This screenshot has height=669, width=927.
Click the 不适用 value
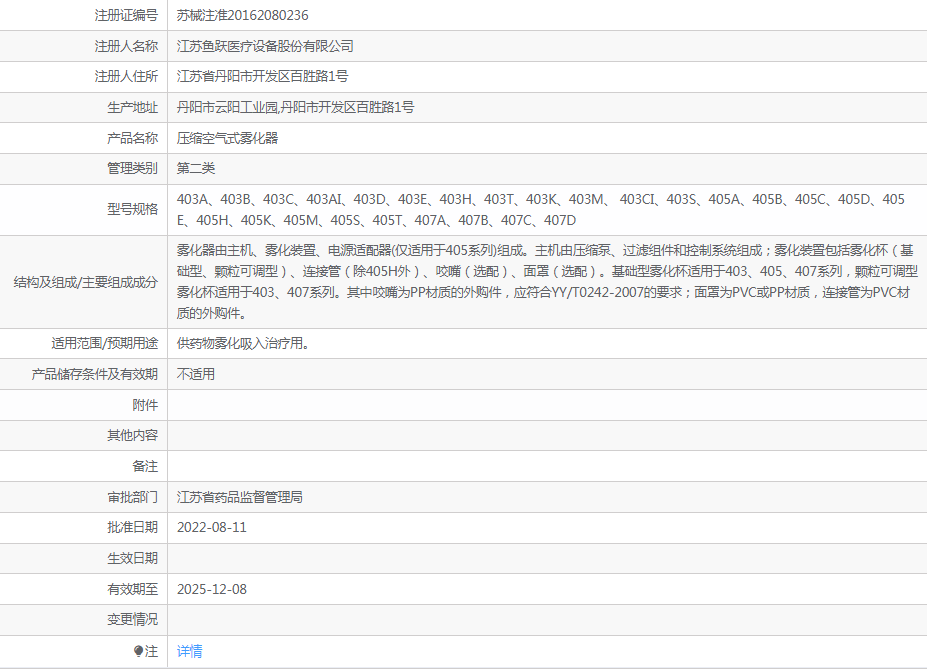[x=196, y=374]
